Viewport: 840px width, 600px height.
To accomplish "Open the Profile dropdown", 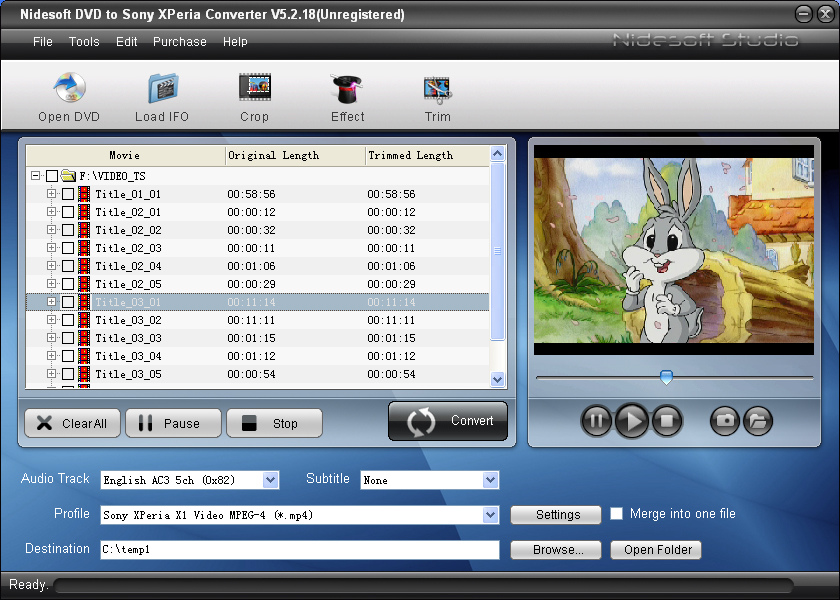I will [490, 515].
